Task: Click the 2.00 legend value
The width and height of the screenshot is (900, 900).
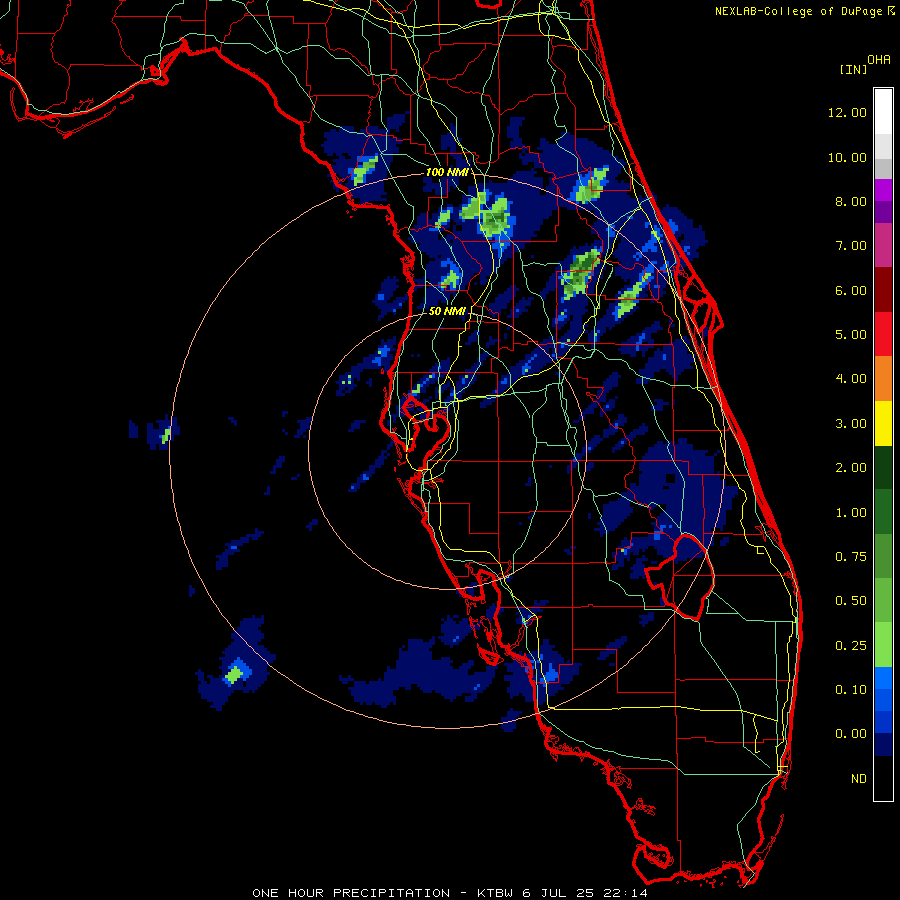Action: coord(851,468)
